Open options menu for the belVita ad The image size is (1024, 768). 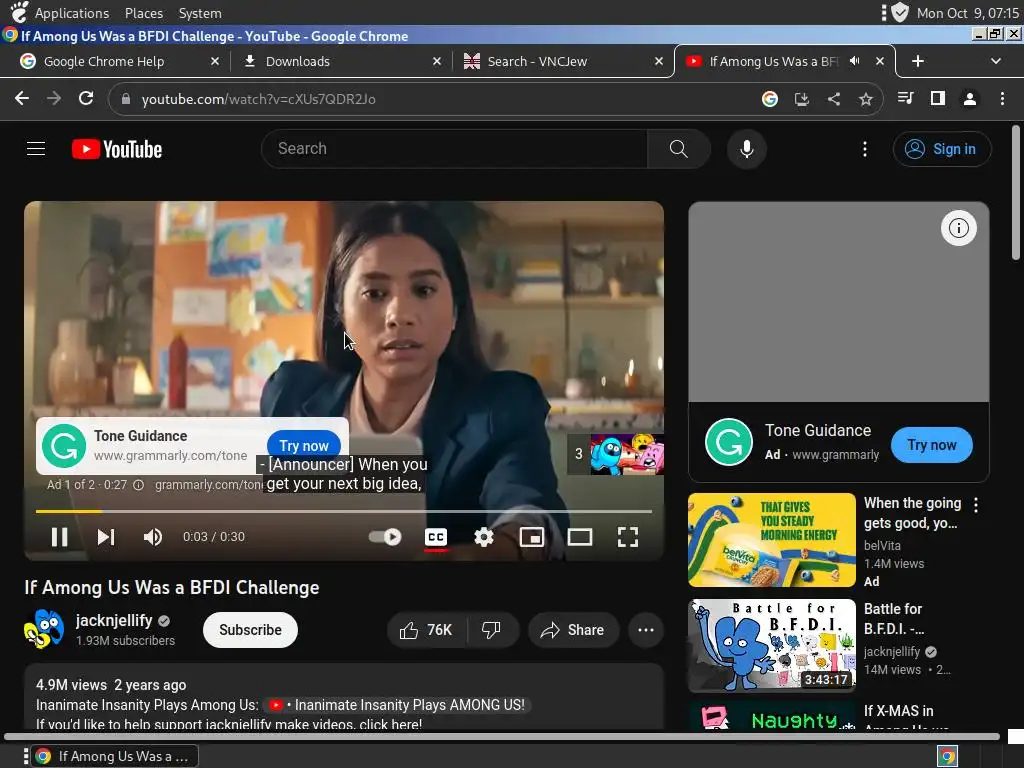[976, 504]
